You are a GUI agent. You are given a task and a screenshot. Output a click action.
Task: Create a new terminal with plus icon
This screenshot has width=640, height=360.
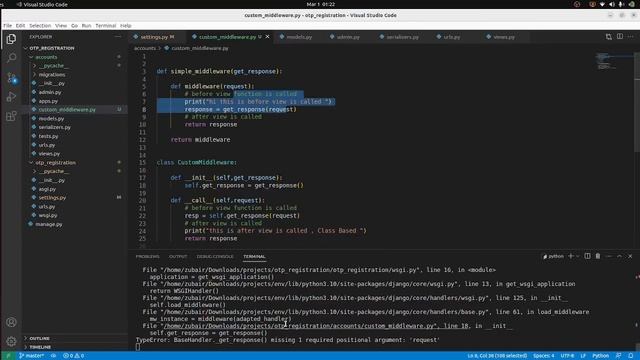[571, 256]
